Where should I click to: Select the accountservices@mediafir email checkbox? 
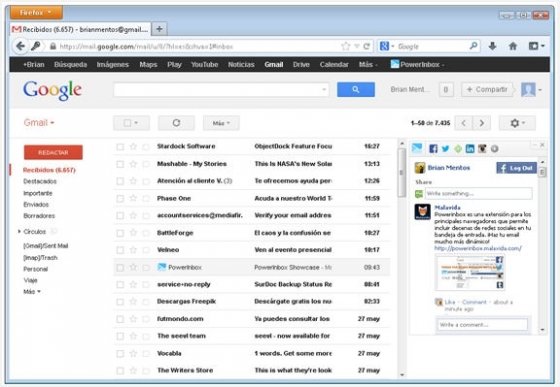pos(120,216)
